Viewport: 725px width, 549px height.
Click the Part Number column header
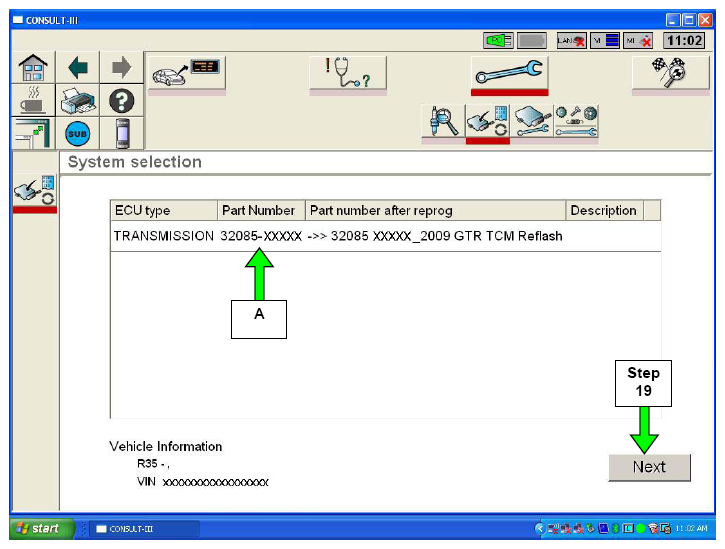260,211
